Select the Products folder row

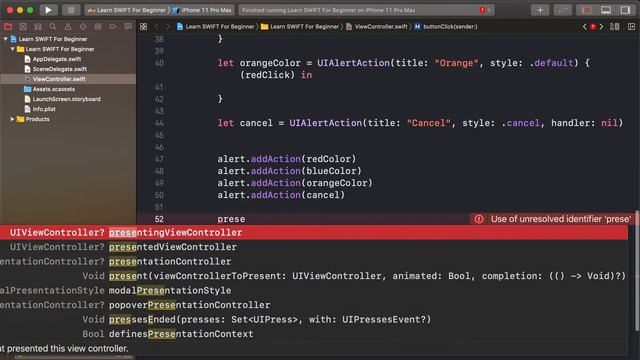pyautogui.click(x=68, y=119)
